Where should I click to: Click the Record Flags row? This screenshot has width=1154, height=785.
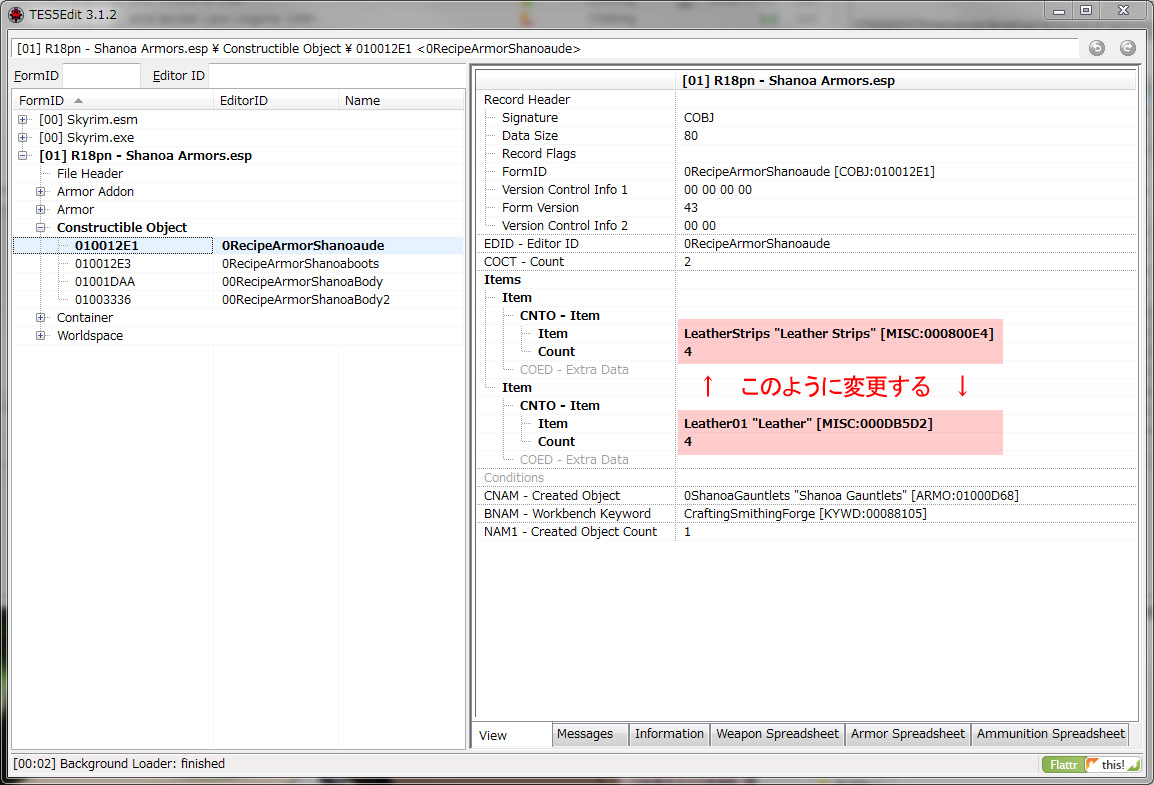click(806, 154)
